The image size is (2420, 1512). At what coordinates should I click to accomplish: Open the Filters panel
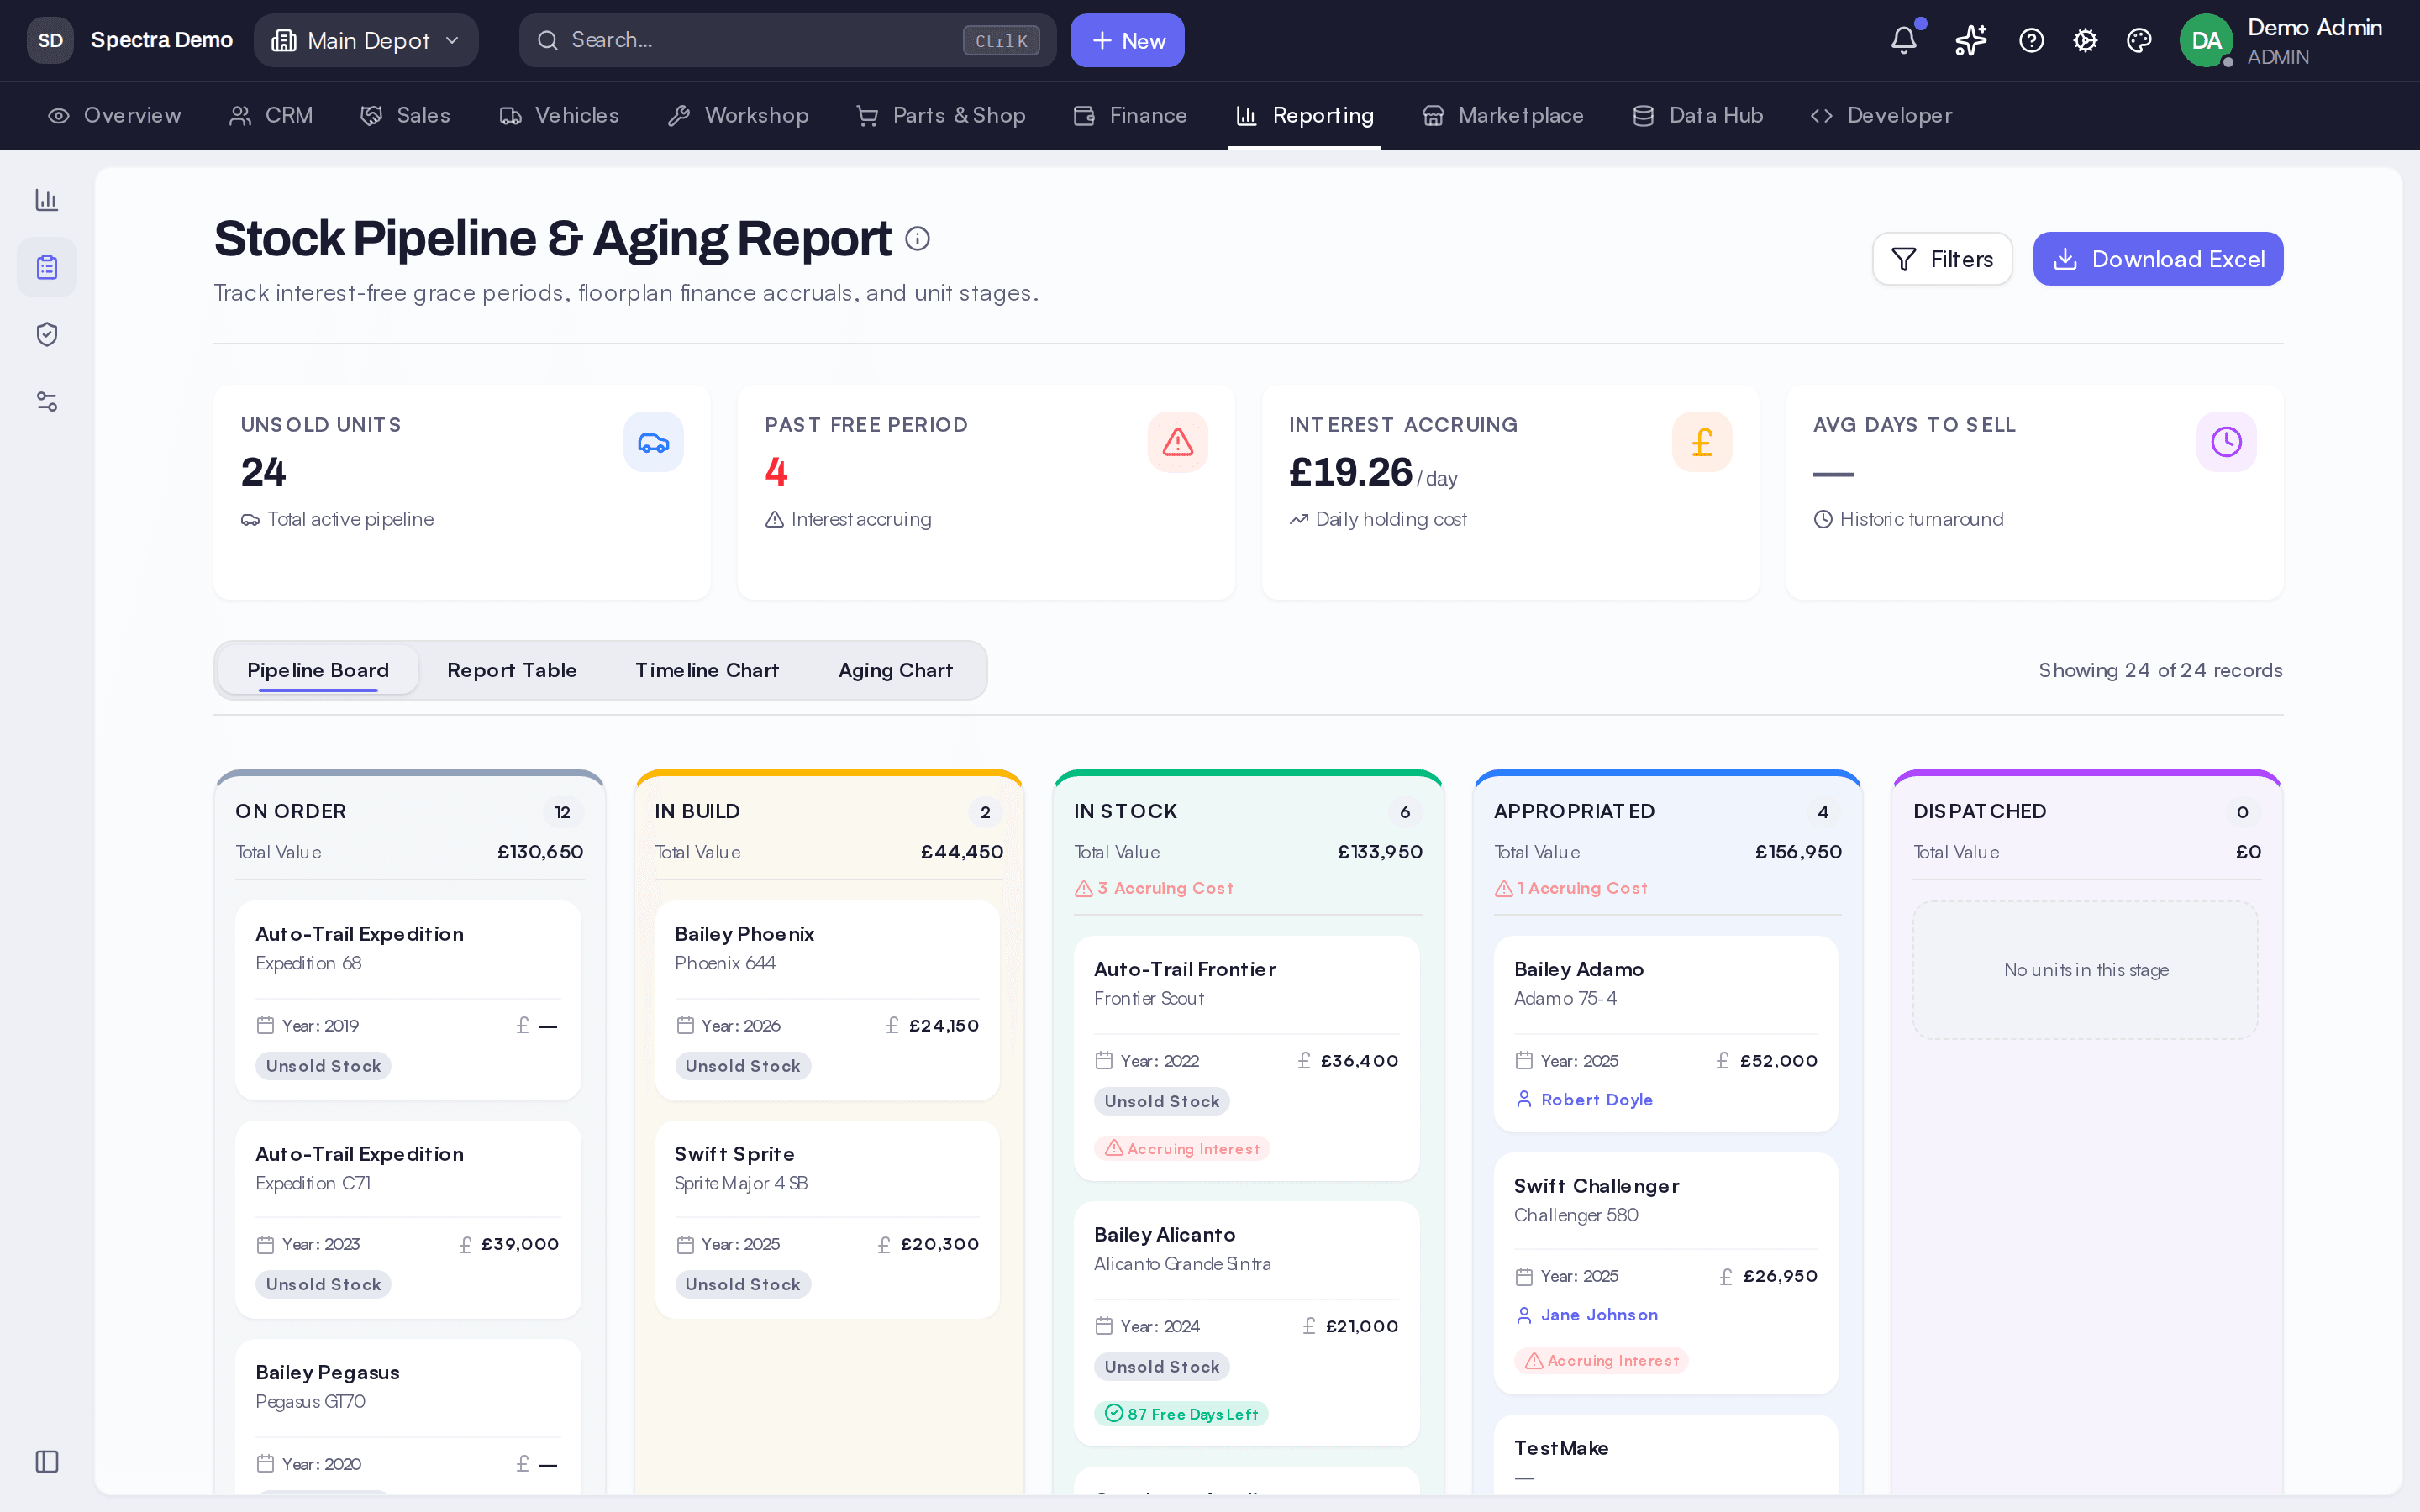tap(1942, 259)
